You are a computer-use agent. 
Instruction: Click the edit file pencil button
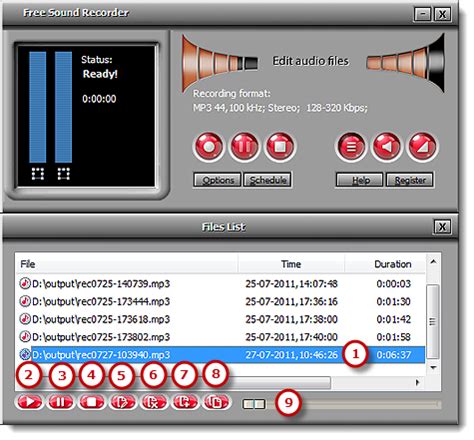tap(123, 402)
